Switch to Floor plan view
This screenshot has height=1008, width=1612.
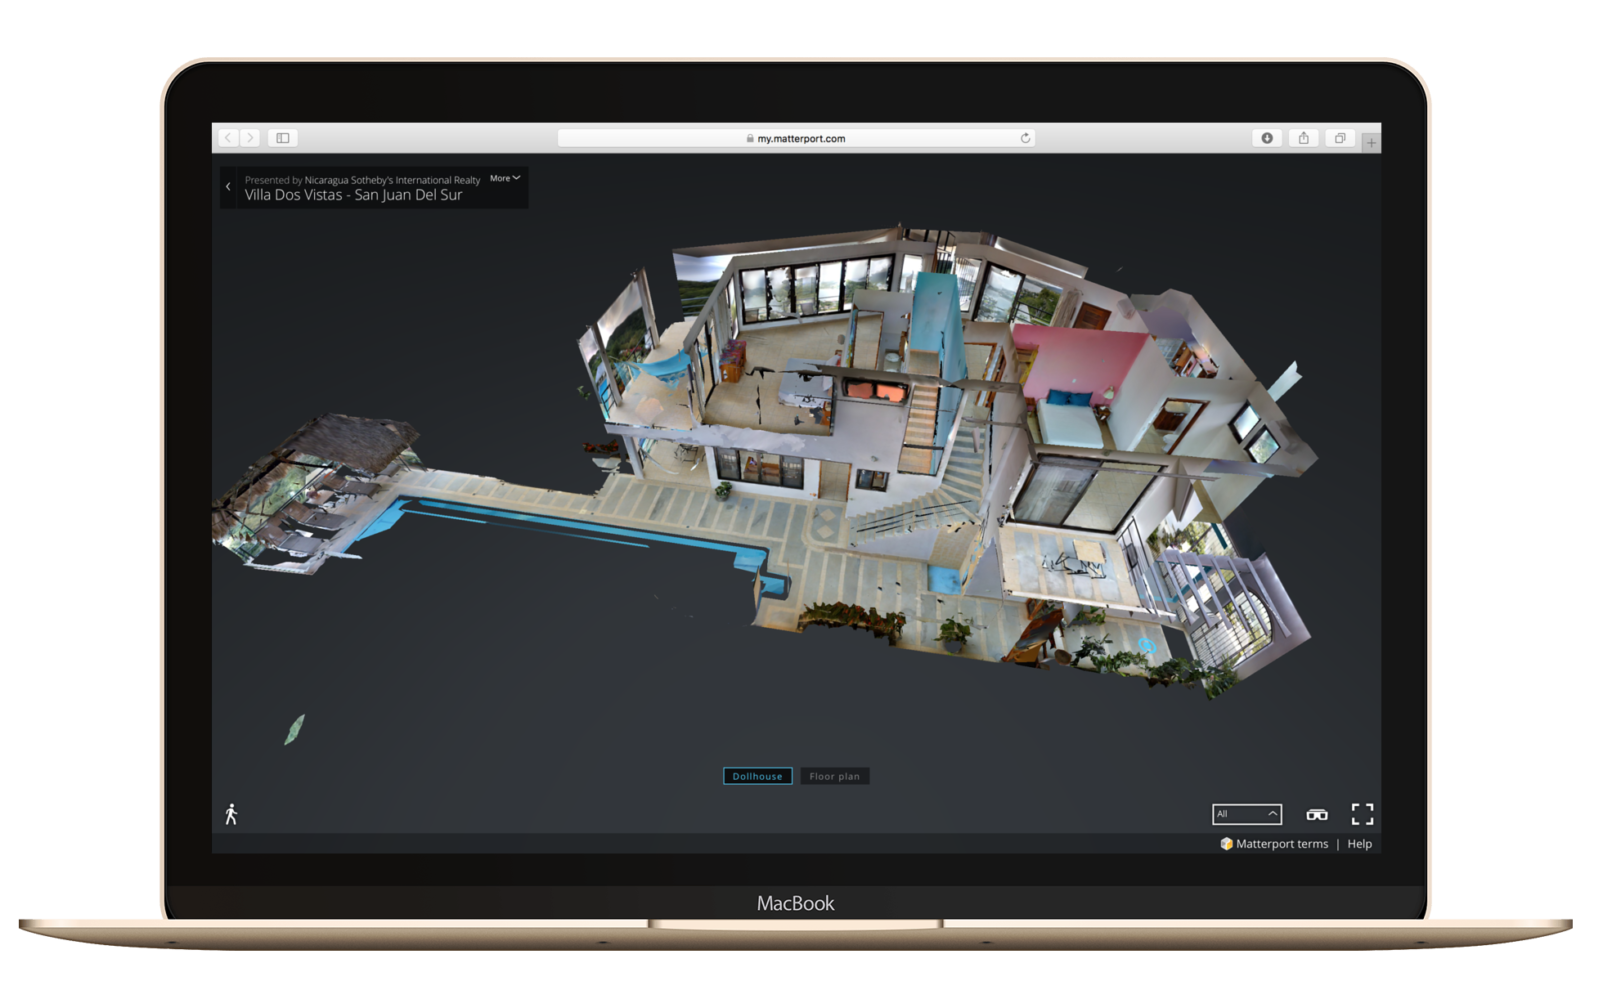coord(834,776)
